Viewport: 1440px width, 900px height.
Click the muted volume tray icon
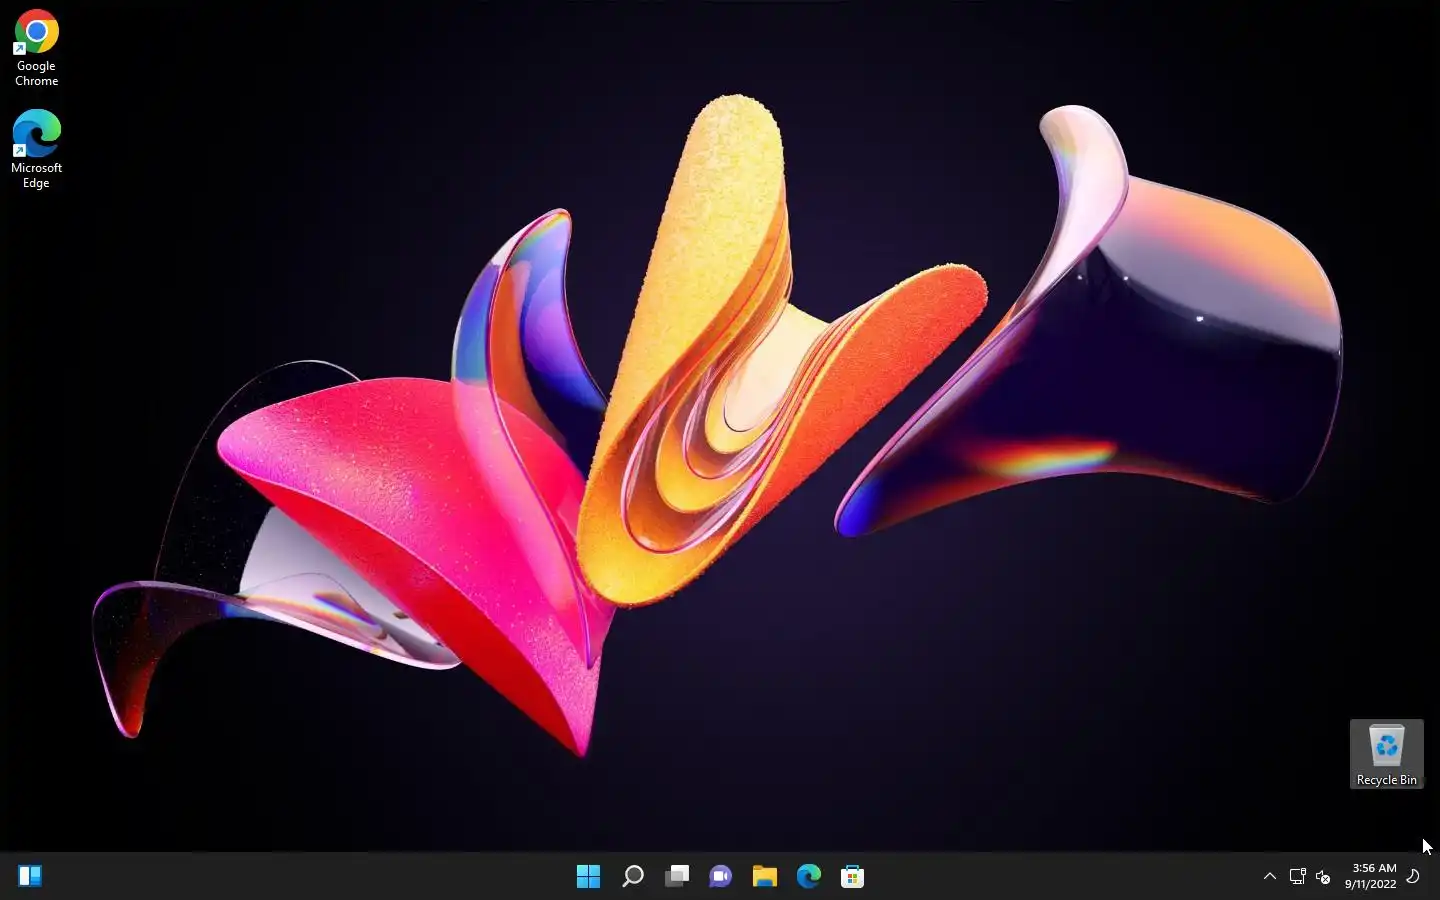(x=1323, y=876)
